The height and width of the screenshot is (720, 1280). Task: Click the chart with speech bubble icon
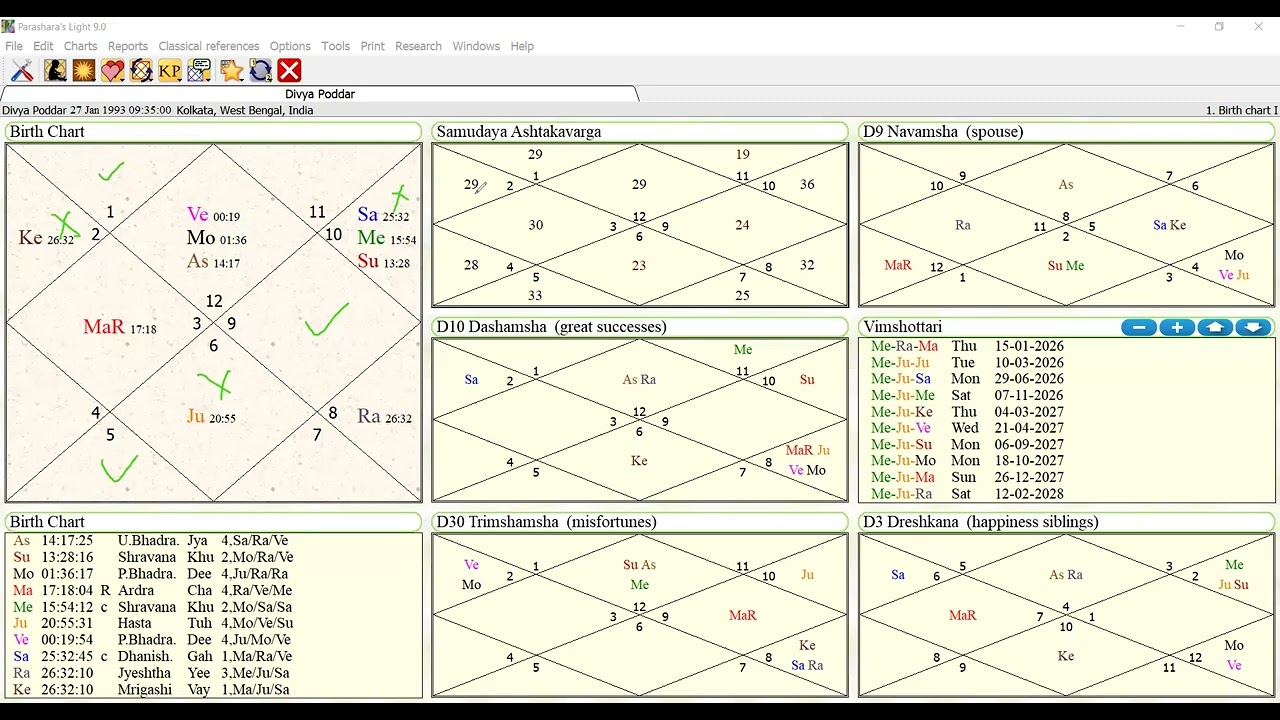[200, 70]
